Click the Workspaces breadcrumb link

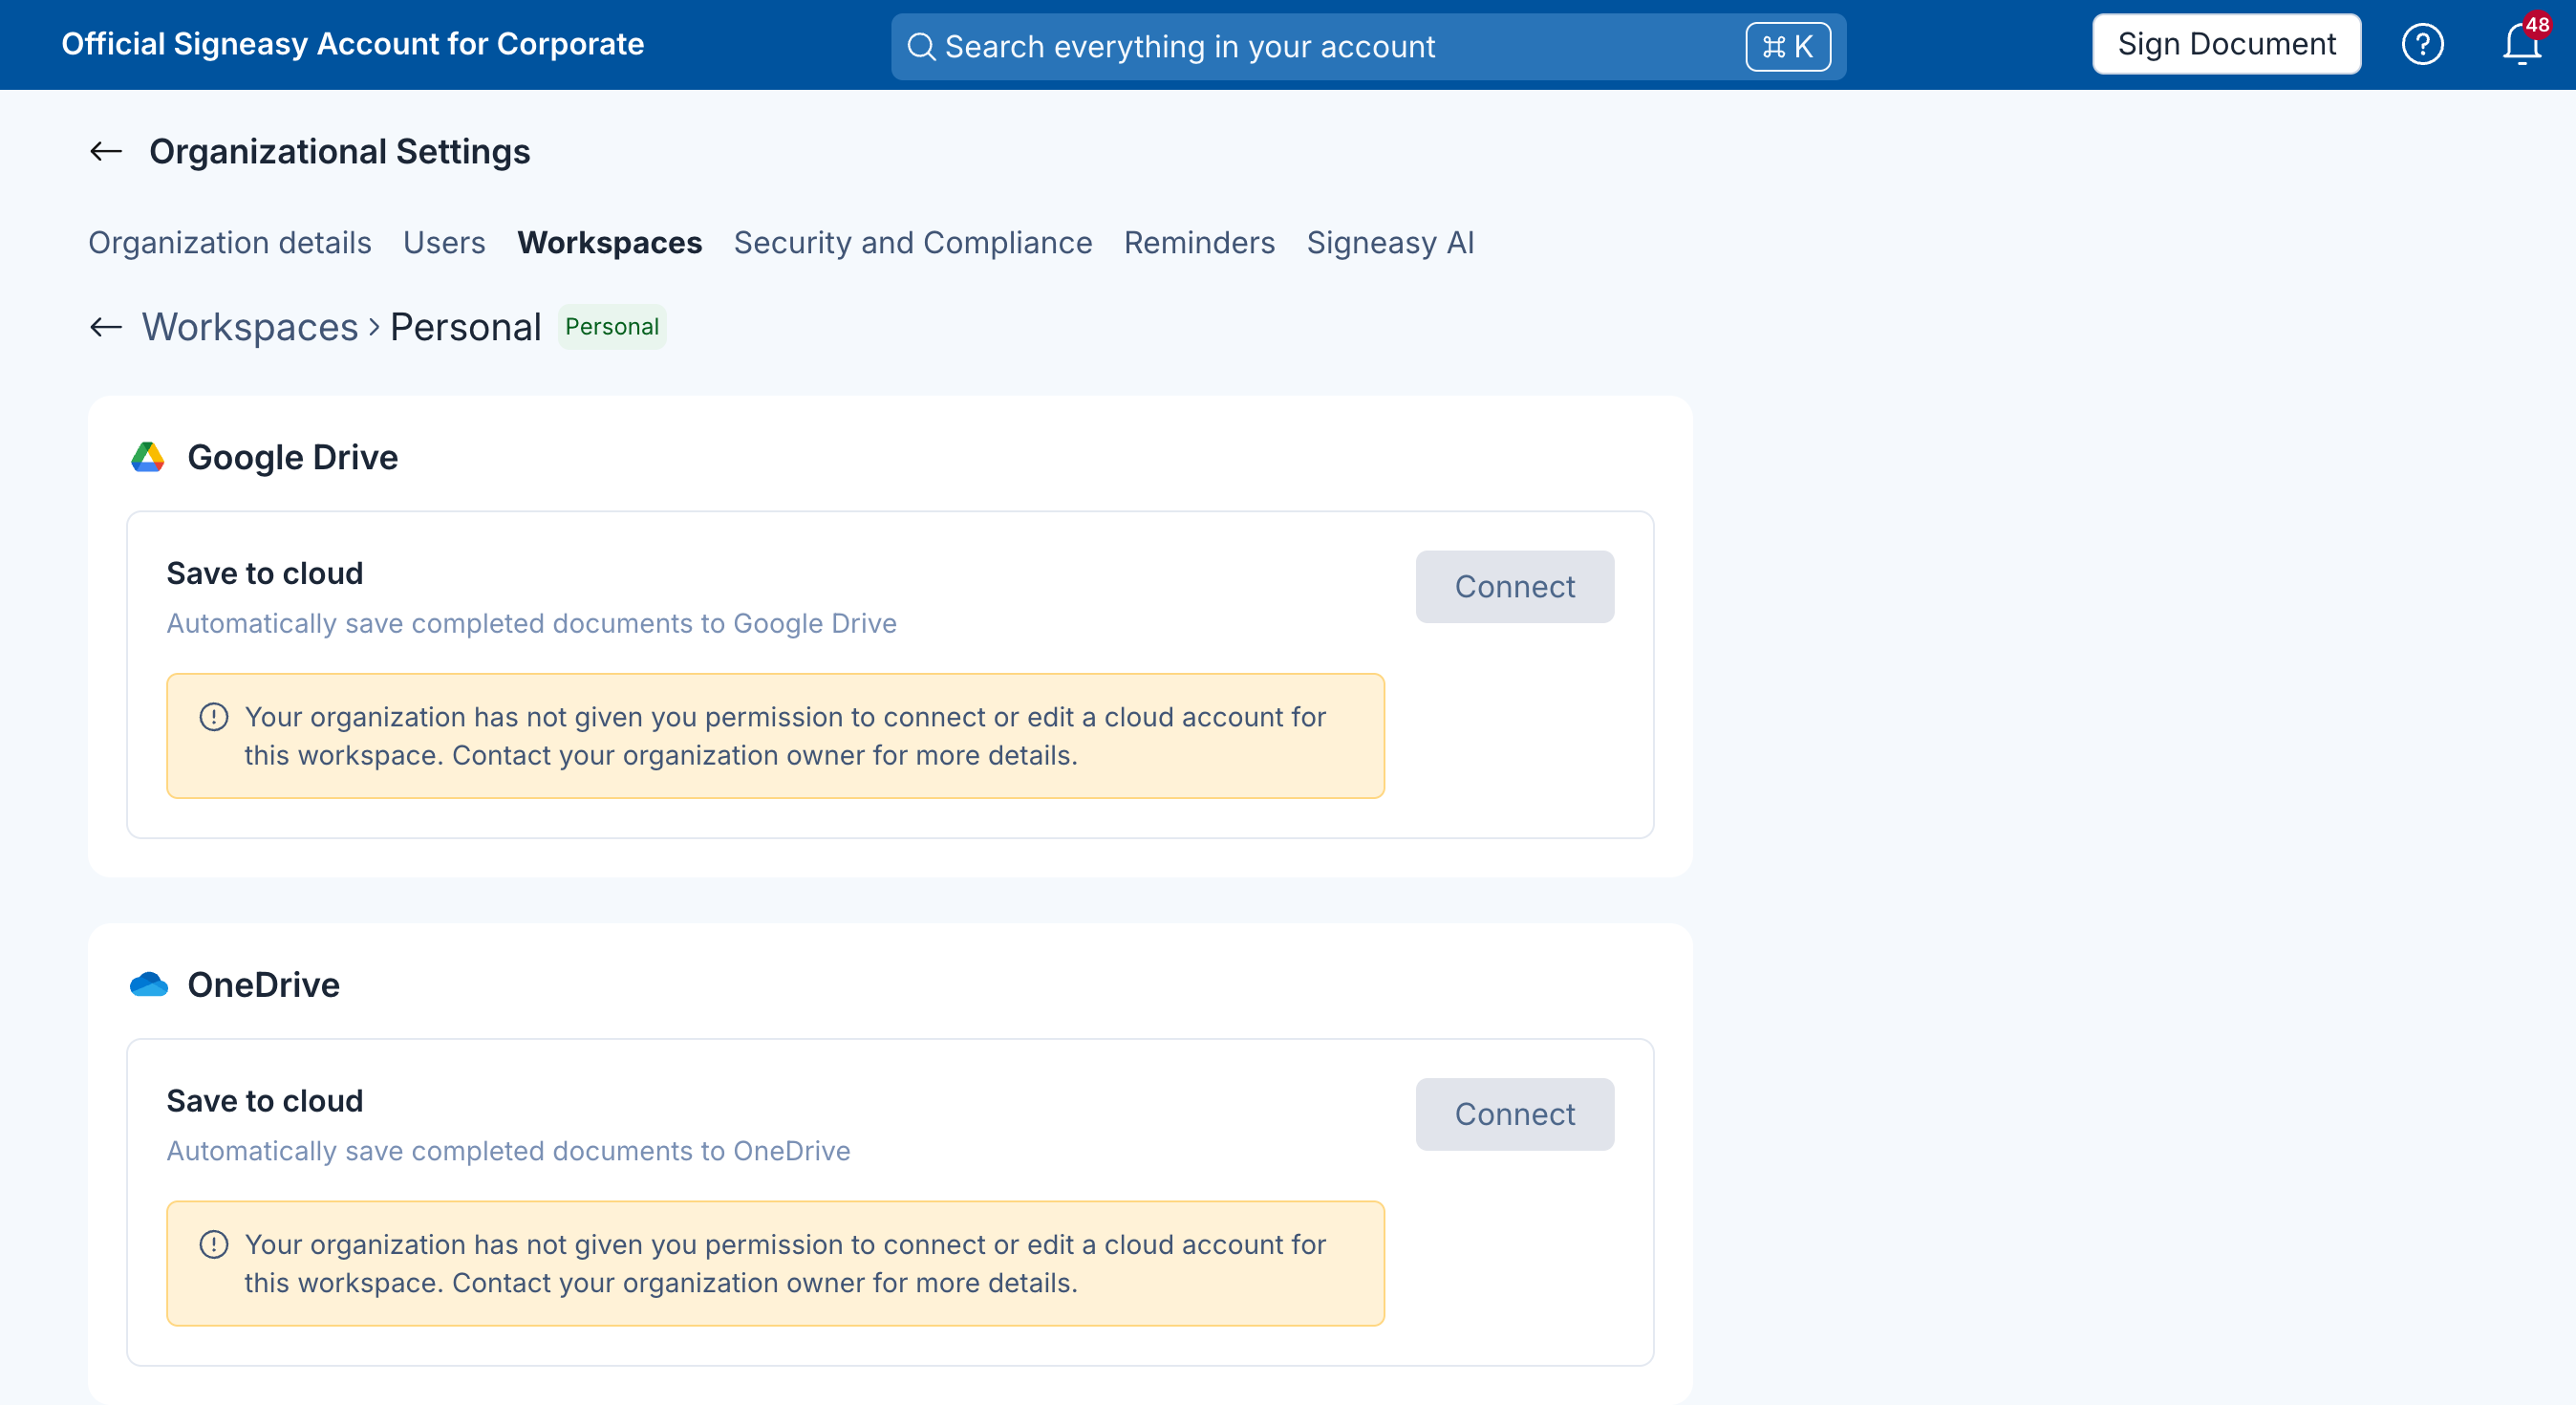250,327
